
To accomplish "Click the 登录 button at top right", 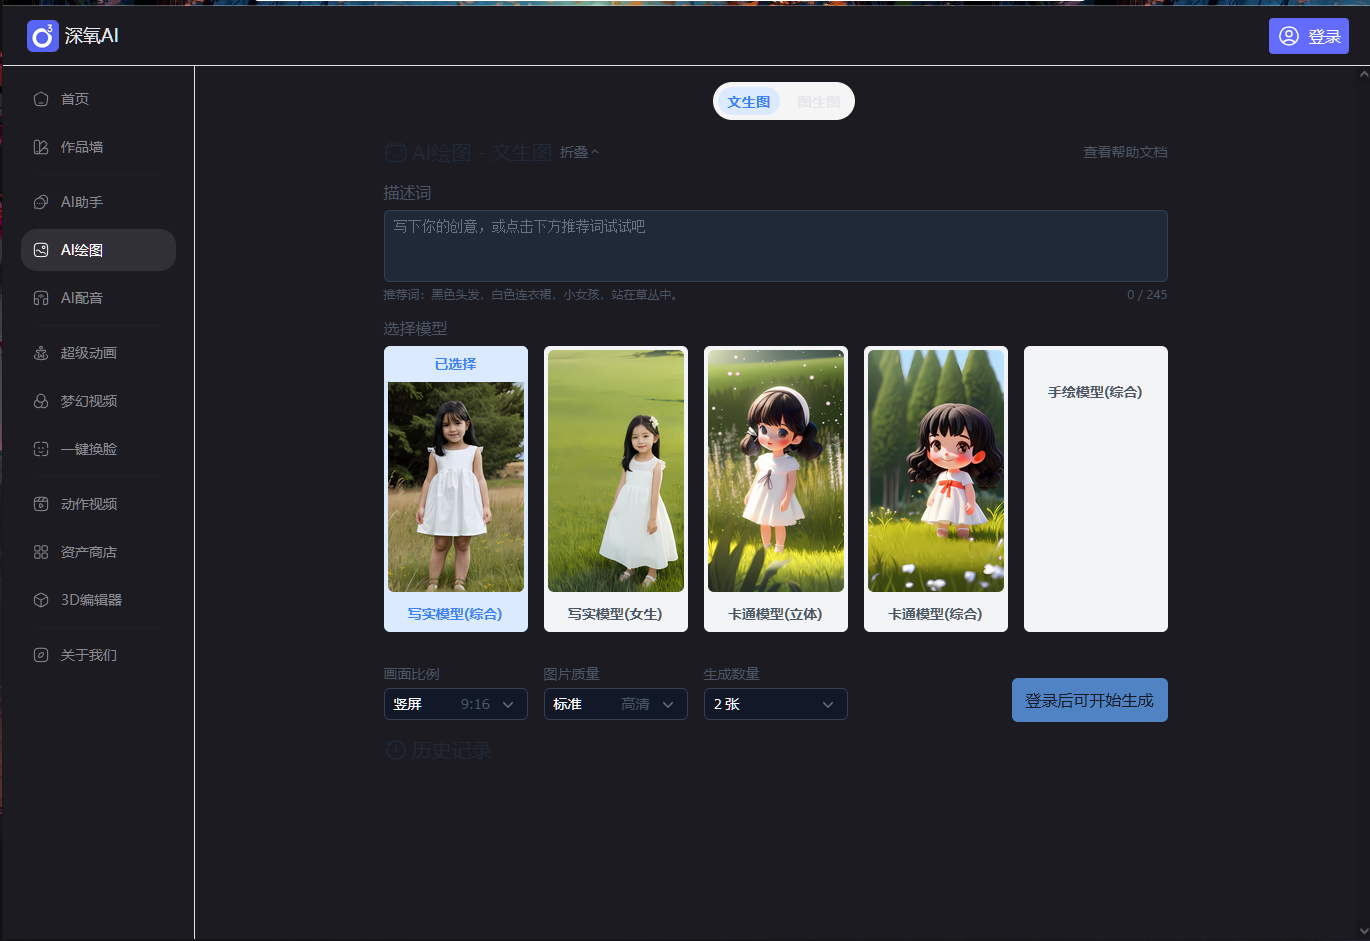I will pos(1308,36).
